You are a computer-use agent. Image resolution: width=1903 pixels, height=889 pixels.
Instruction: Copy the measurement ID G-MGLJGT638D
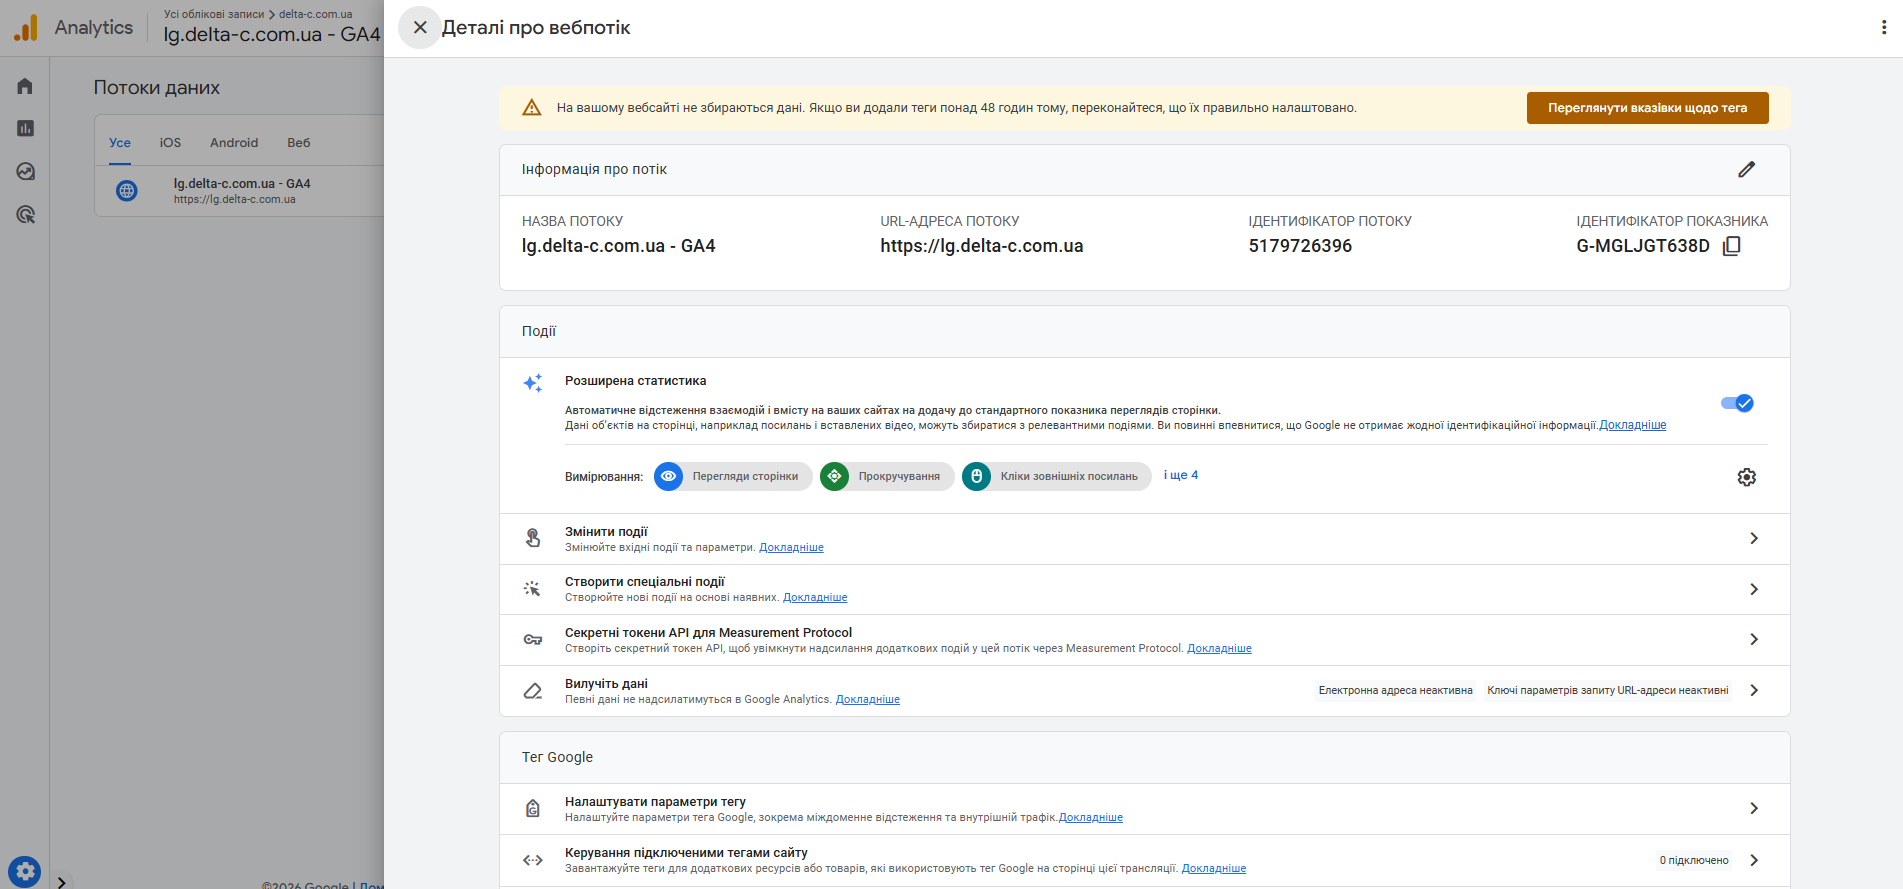point(1732,246)
